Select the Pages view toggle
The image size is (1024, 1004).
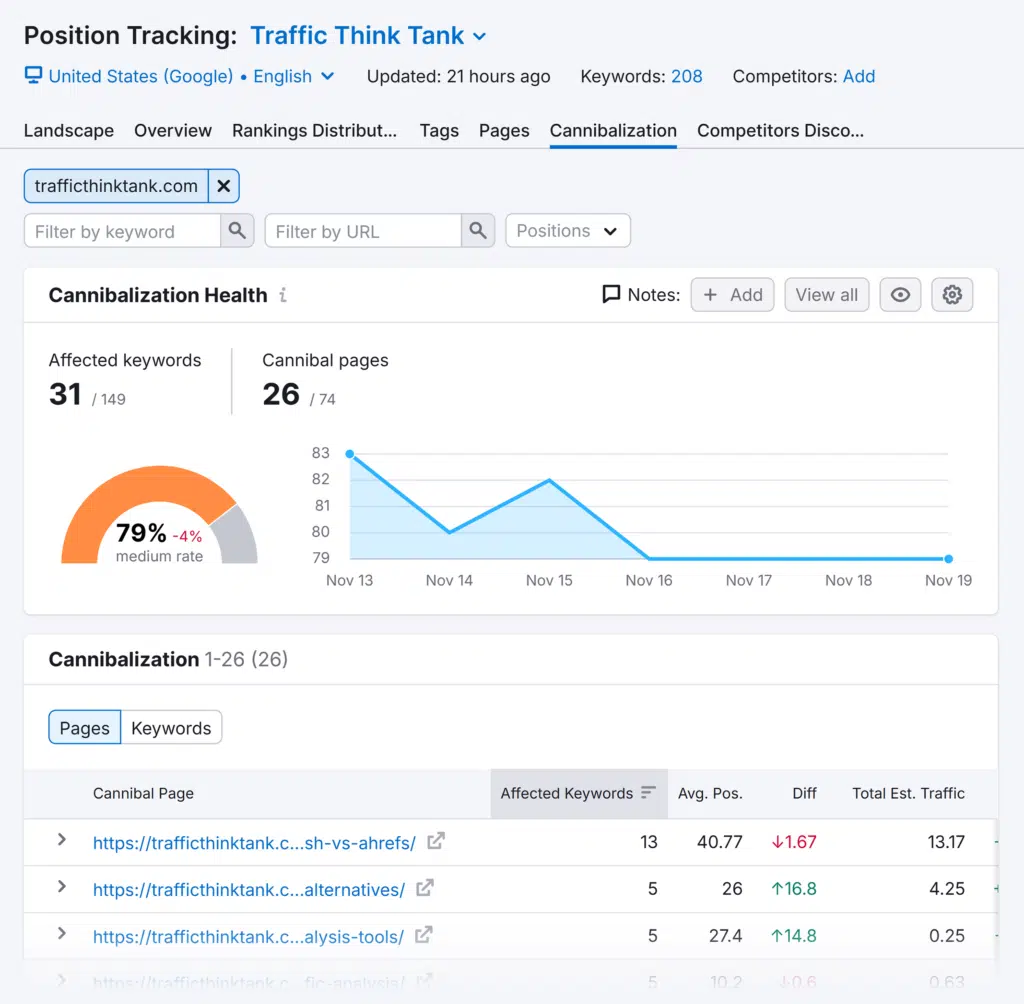click(85, 728)
